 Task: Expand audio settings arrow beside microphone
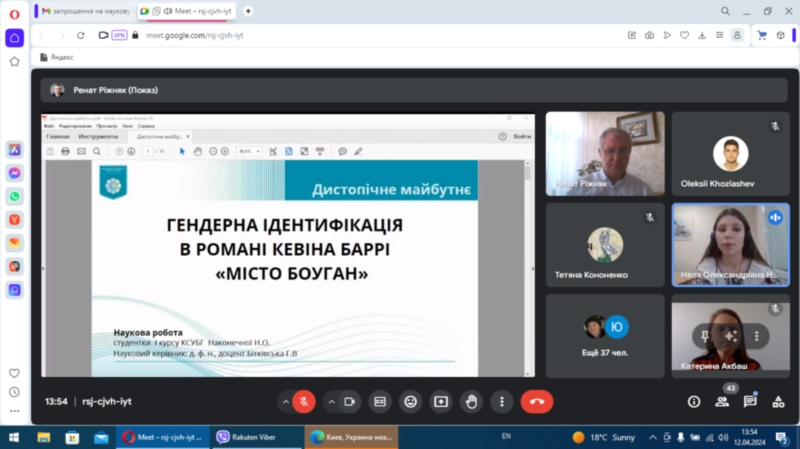(285, 401)
